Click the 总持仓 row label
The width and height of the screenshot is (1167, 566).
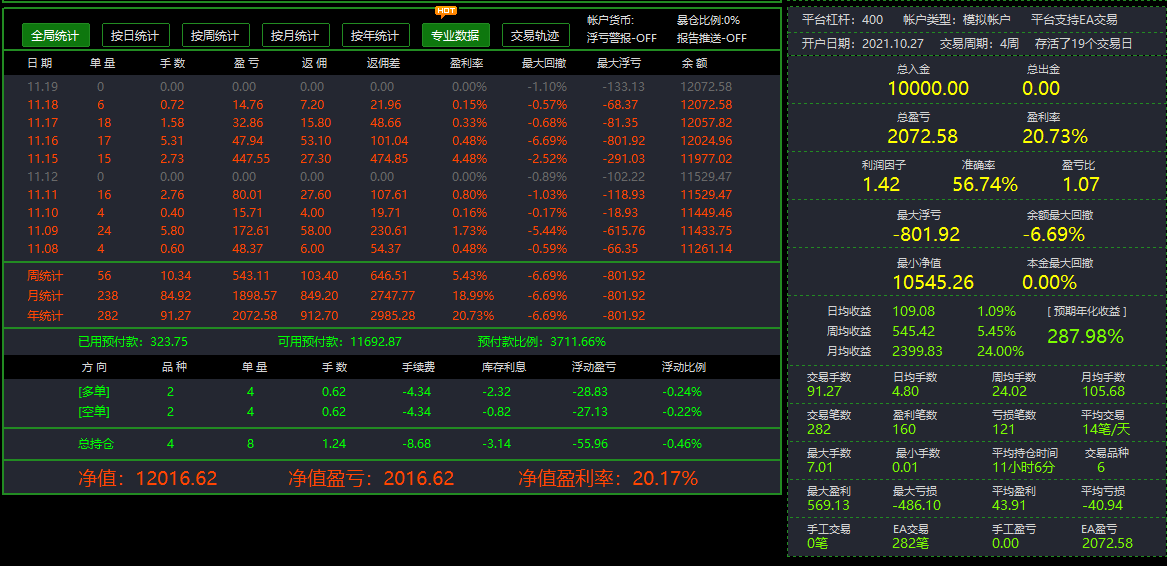coord(96,444)
